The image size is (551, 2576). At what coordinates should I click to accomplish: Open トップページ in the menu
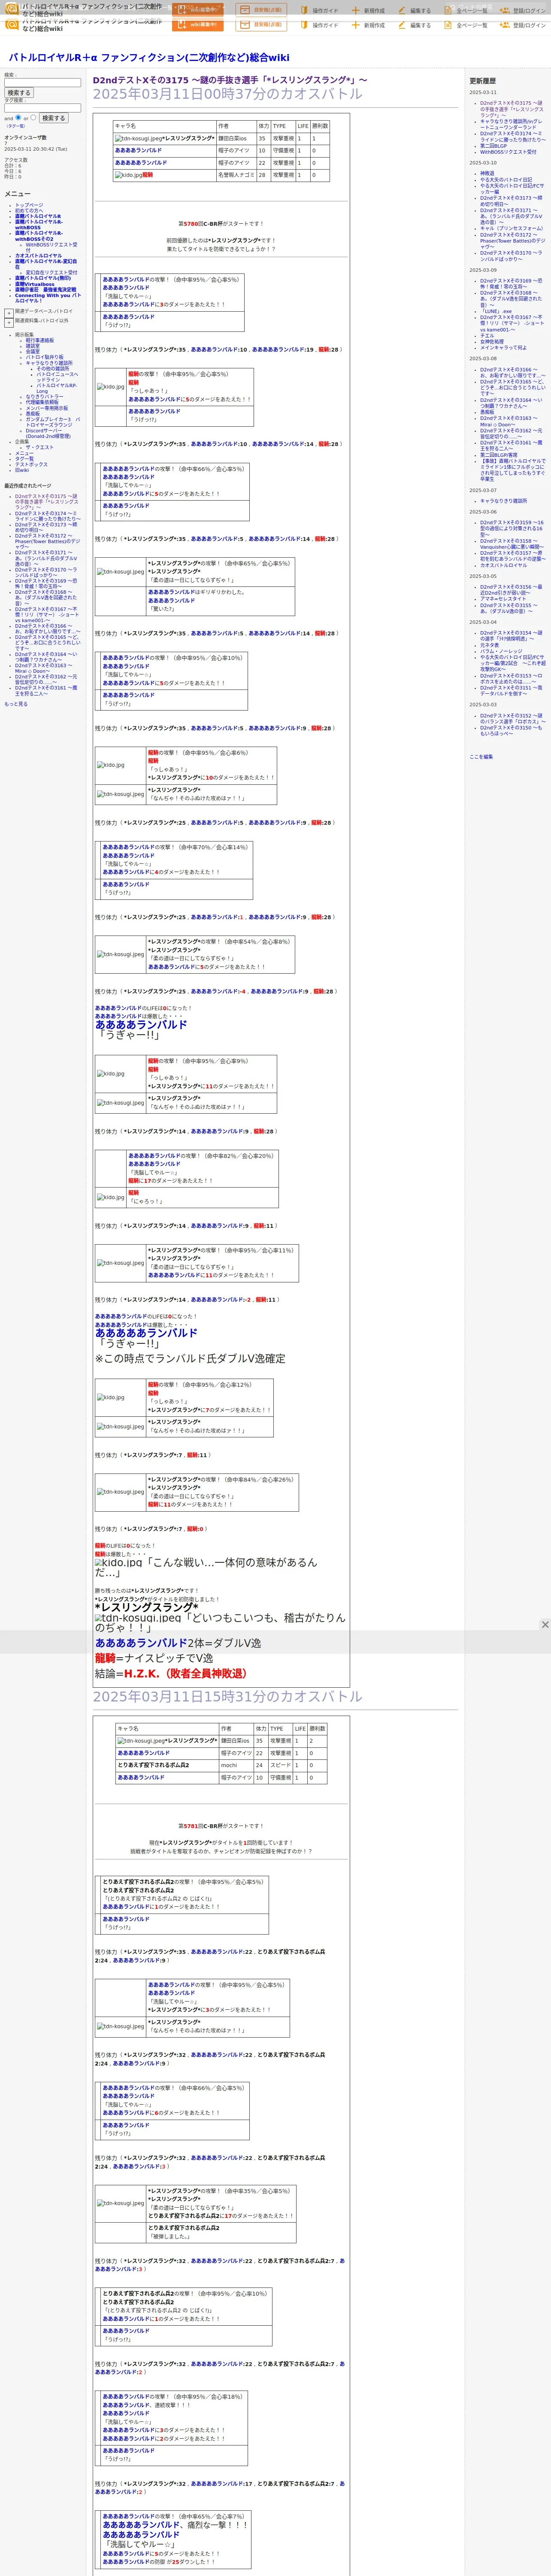29,205
